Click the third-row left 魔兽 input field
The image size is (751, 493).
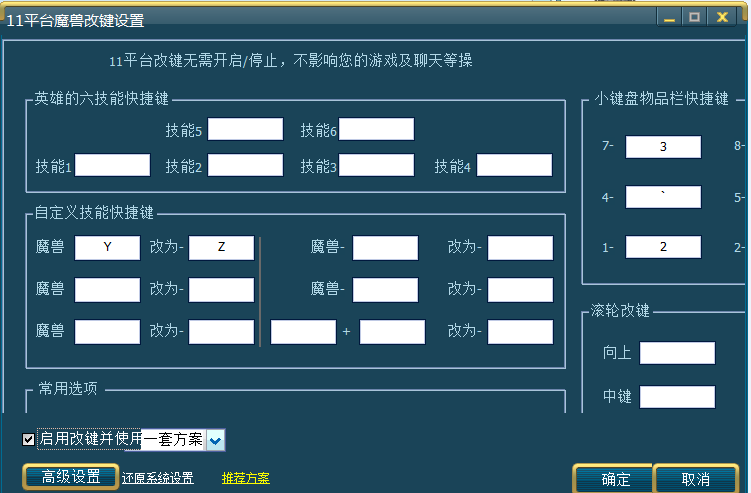[x=107, y=332]
